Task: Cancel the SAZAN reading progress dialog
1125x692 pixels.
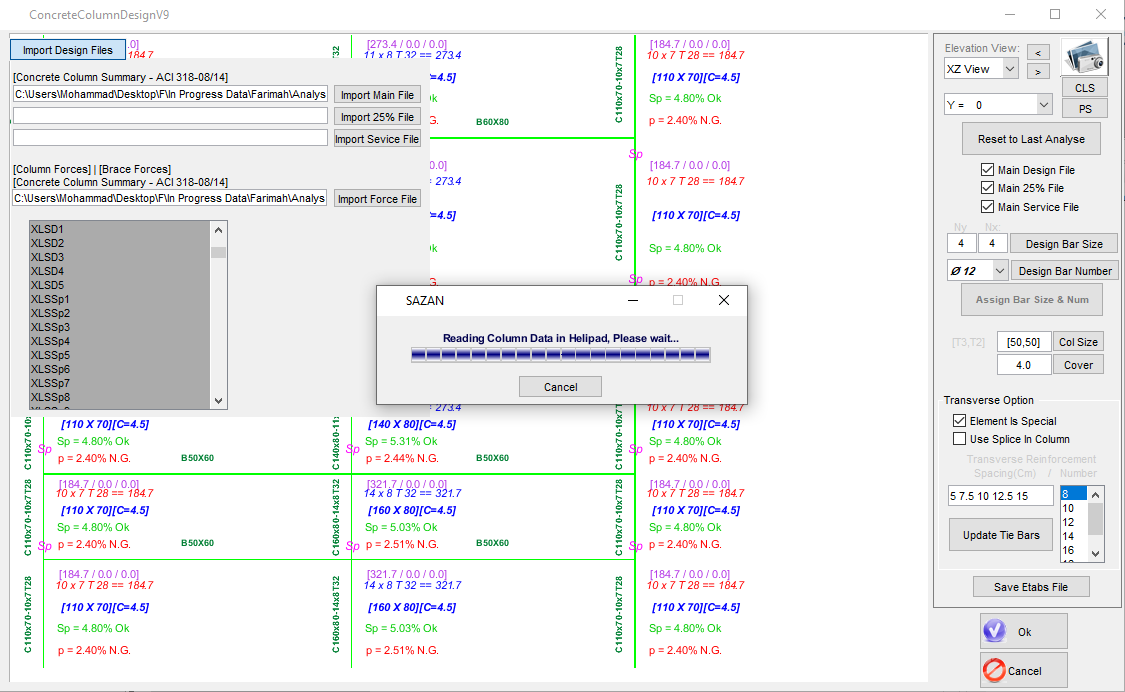Action: (x=560, y=387)
